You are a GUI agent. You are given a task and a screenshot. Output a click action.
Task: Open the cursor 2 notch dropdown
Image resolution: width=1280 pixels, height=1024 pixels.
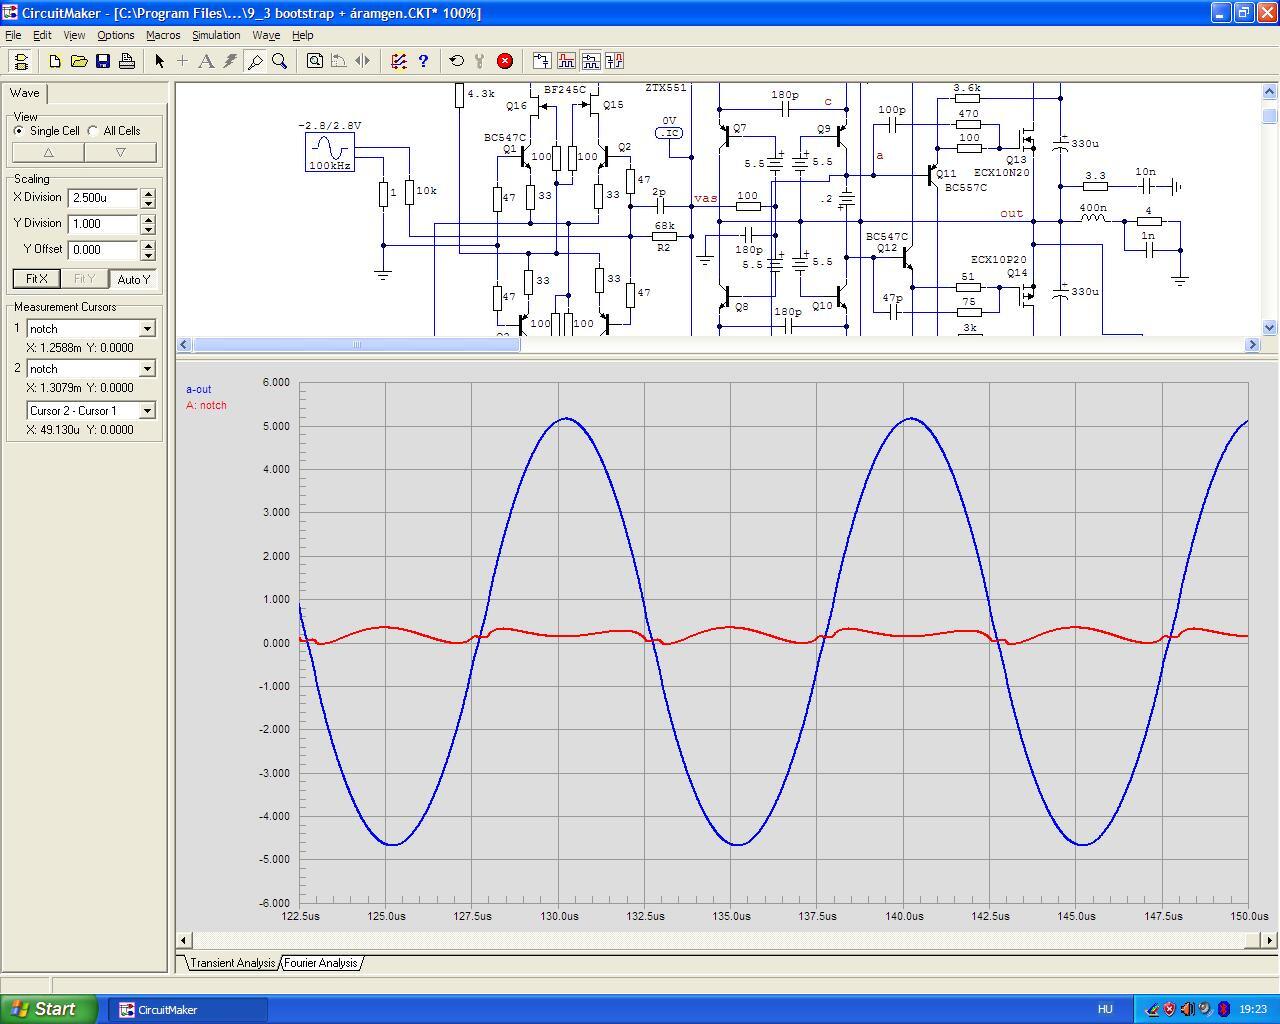[x=147, y=369]
